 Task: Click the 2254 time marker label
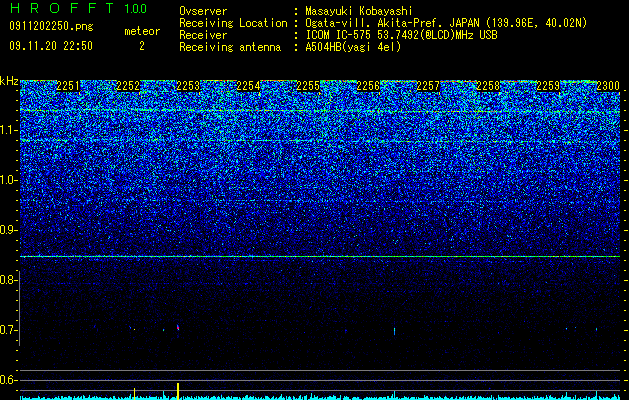tap(248, 86)
